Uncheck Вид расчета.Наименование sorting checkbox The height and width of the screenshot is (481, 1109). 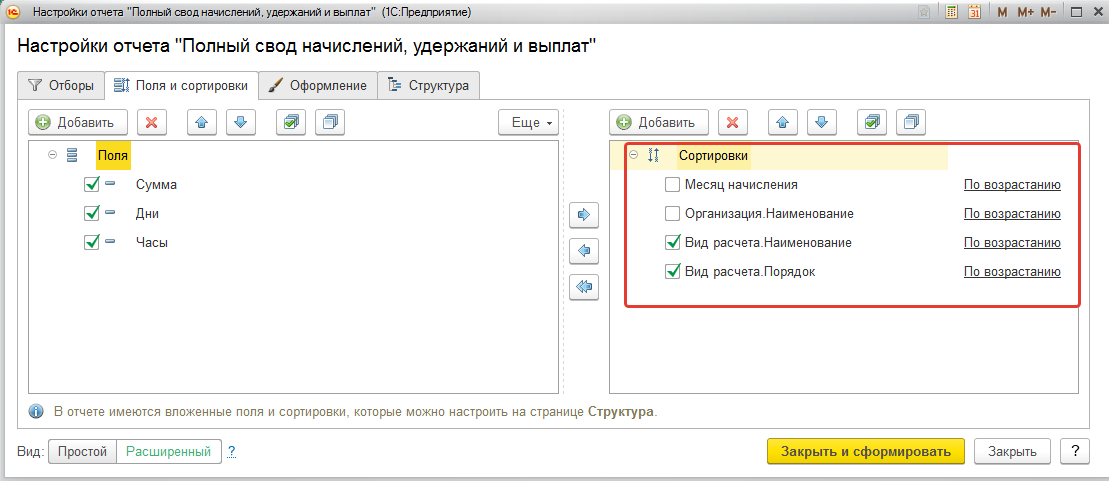coord(673,242)
